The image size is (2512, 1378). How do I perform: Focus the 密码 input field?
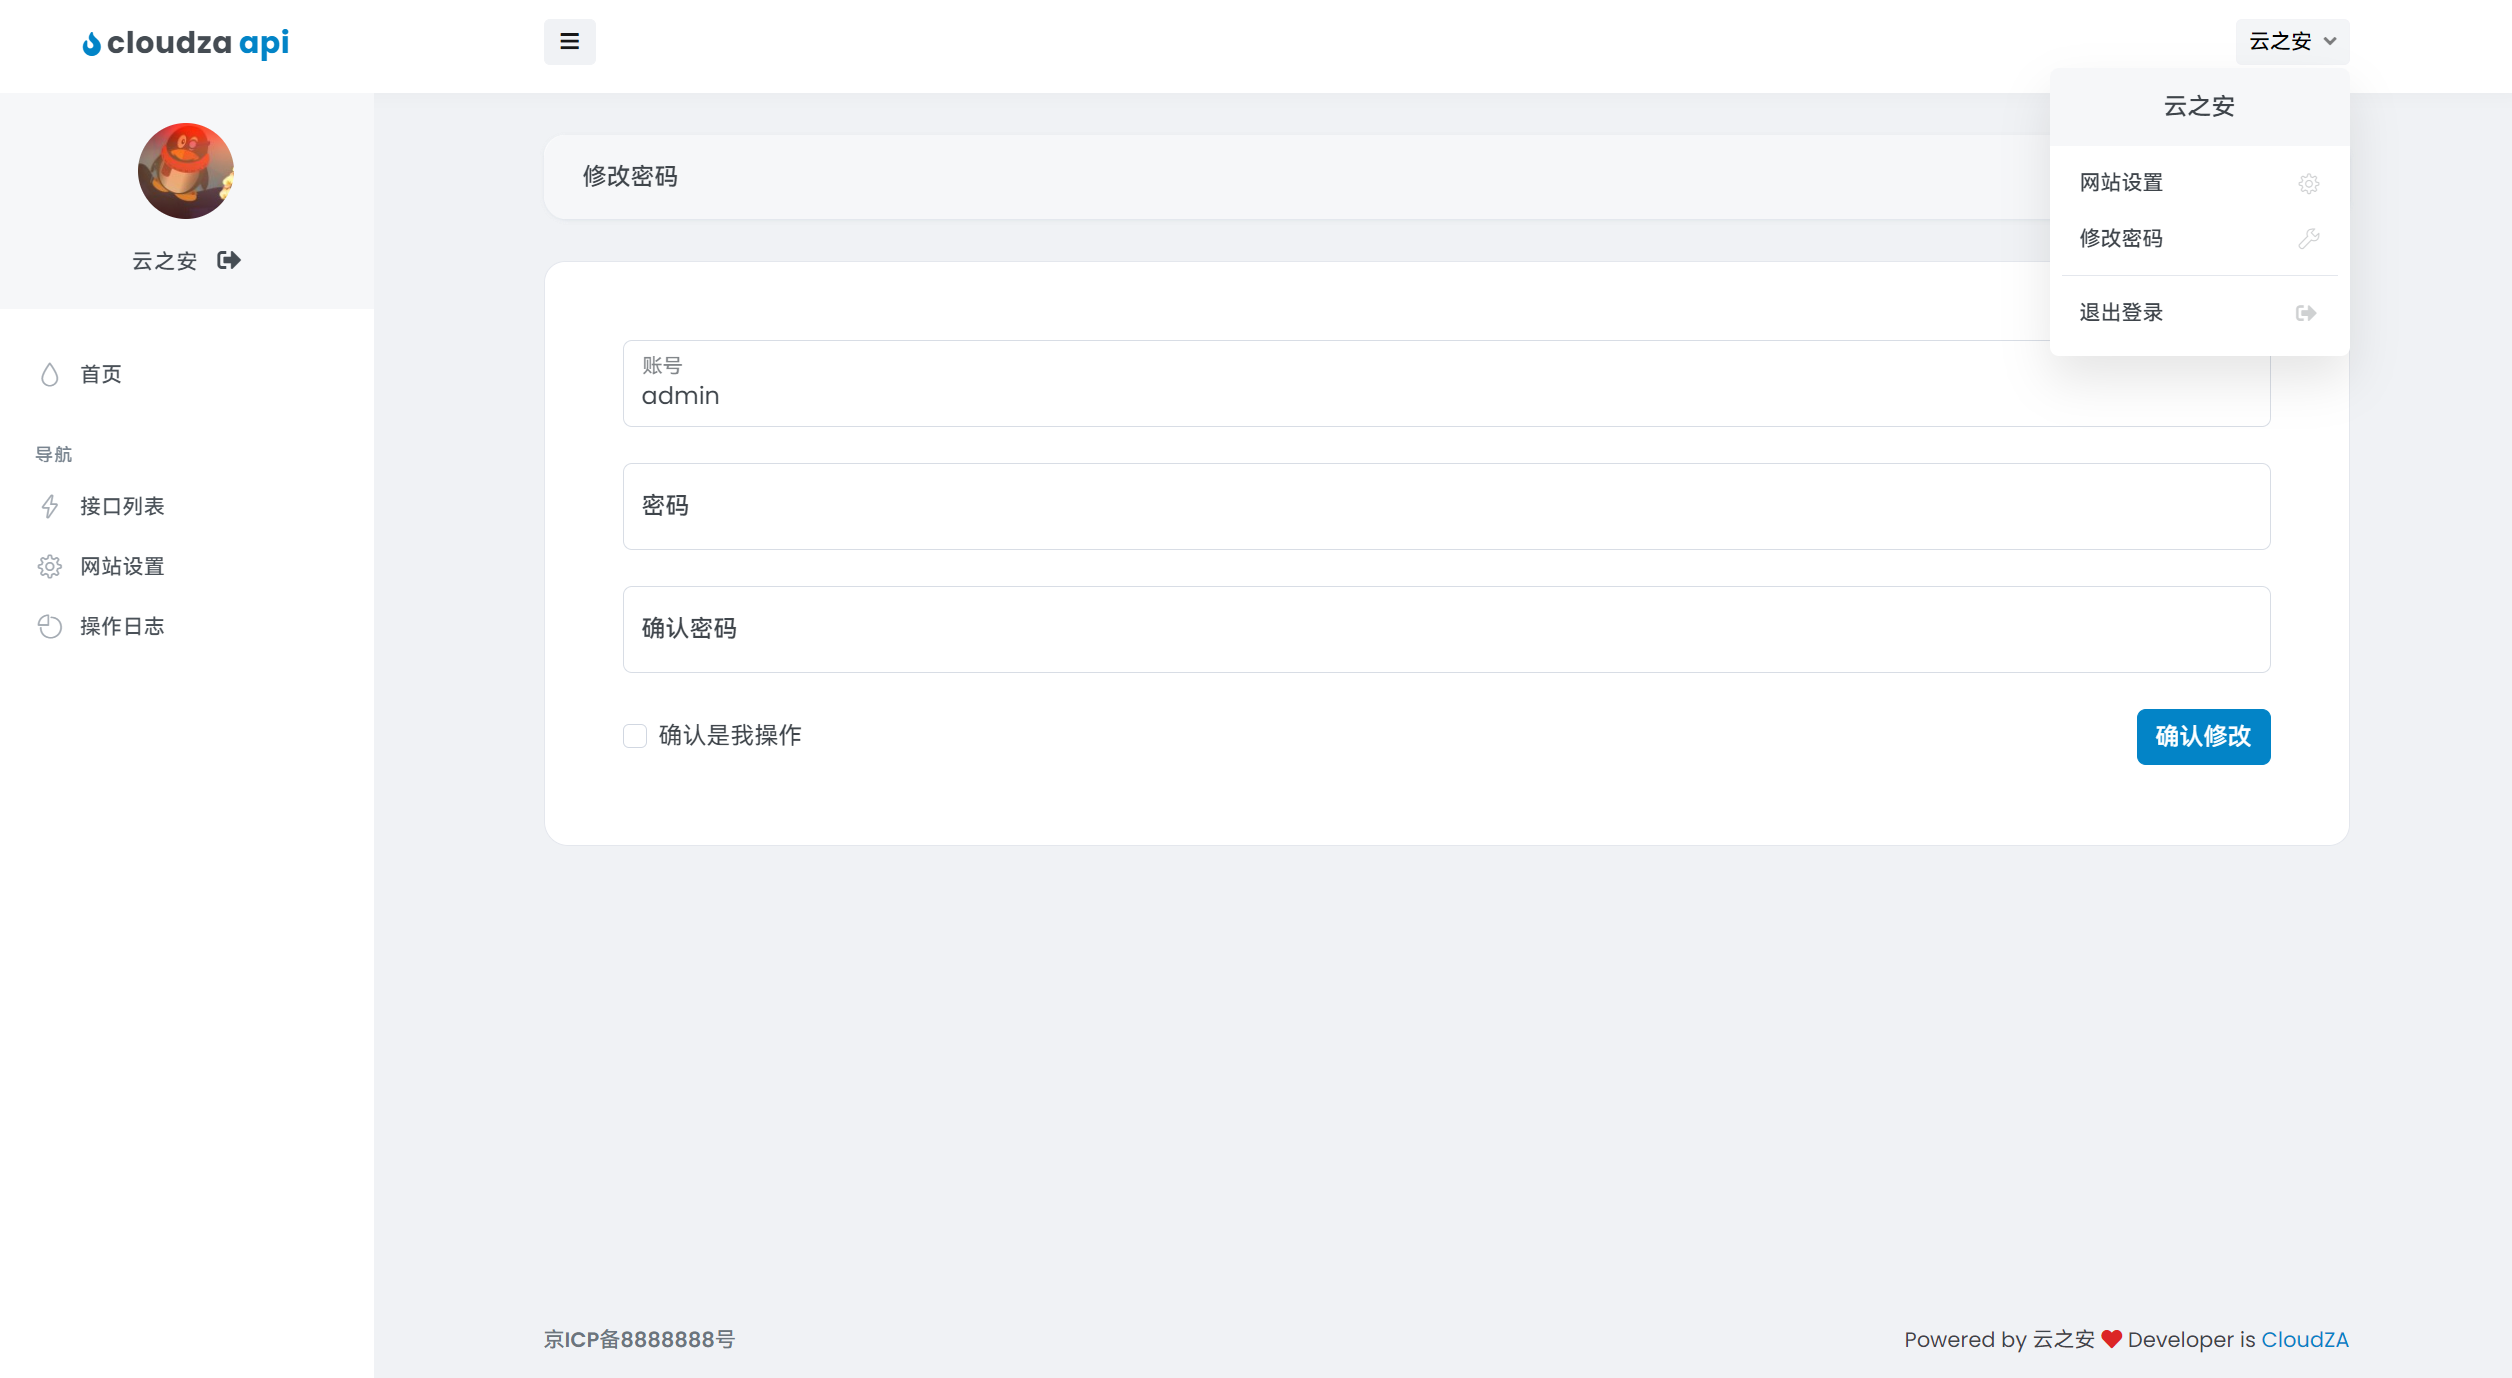click(x=1446, y=507)
